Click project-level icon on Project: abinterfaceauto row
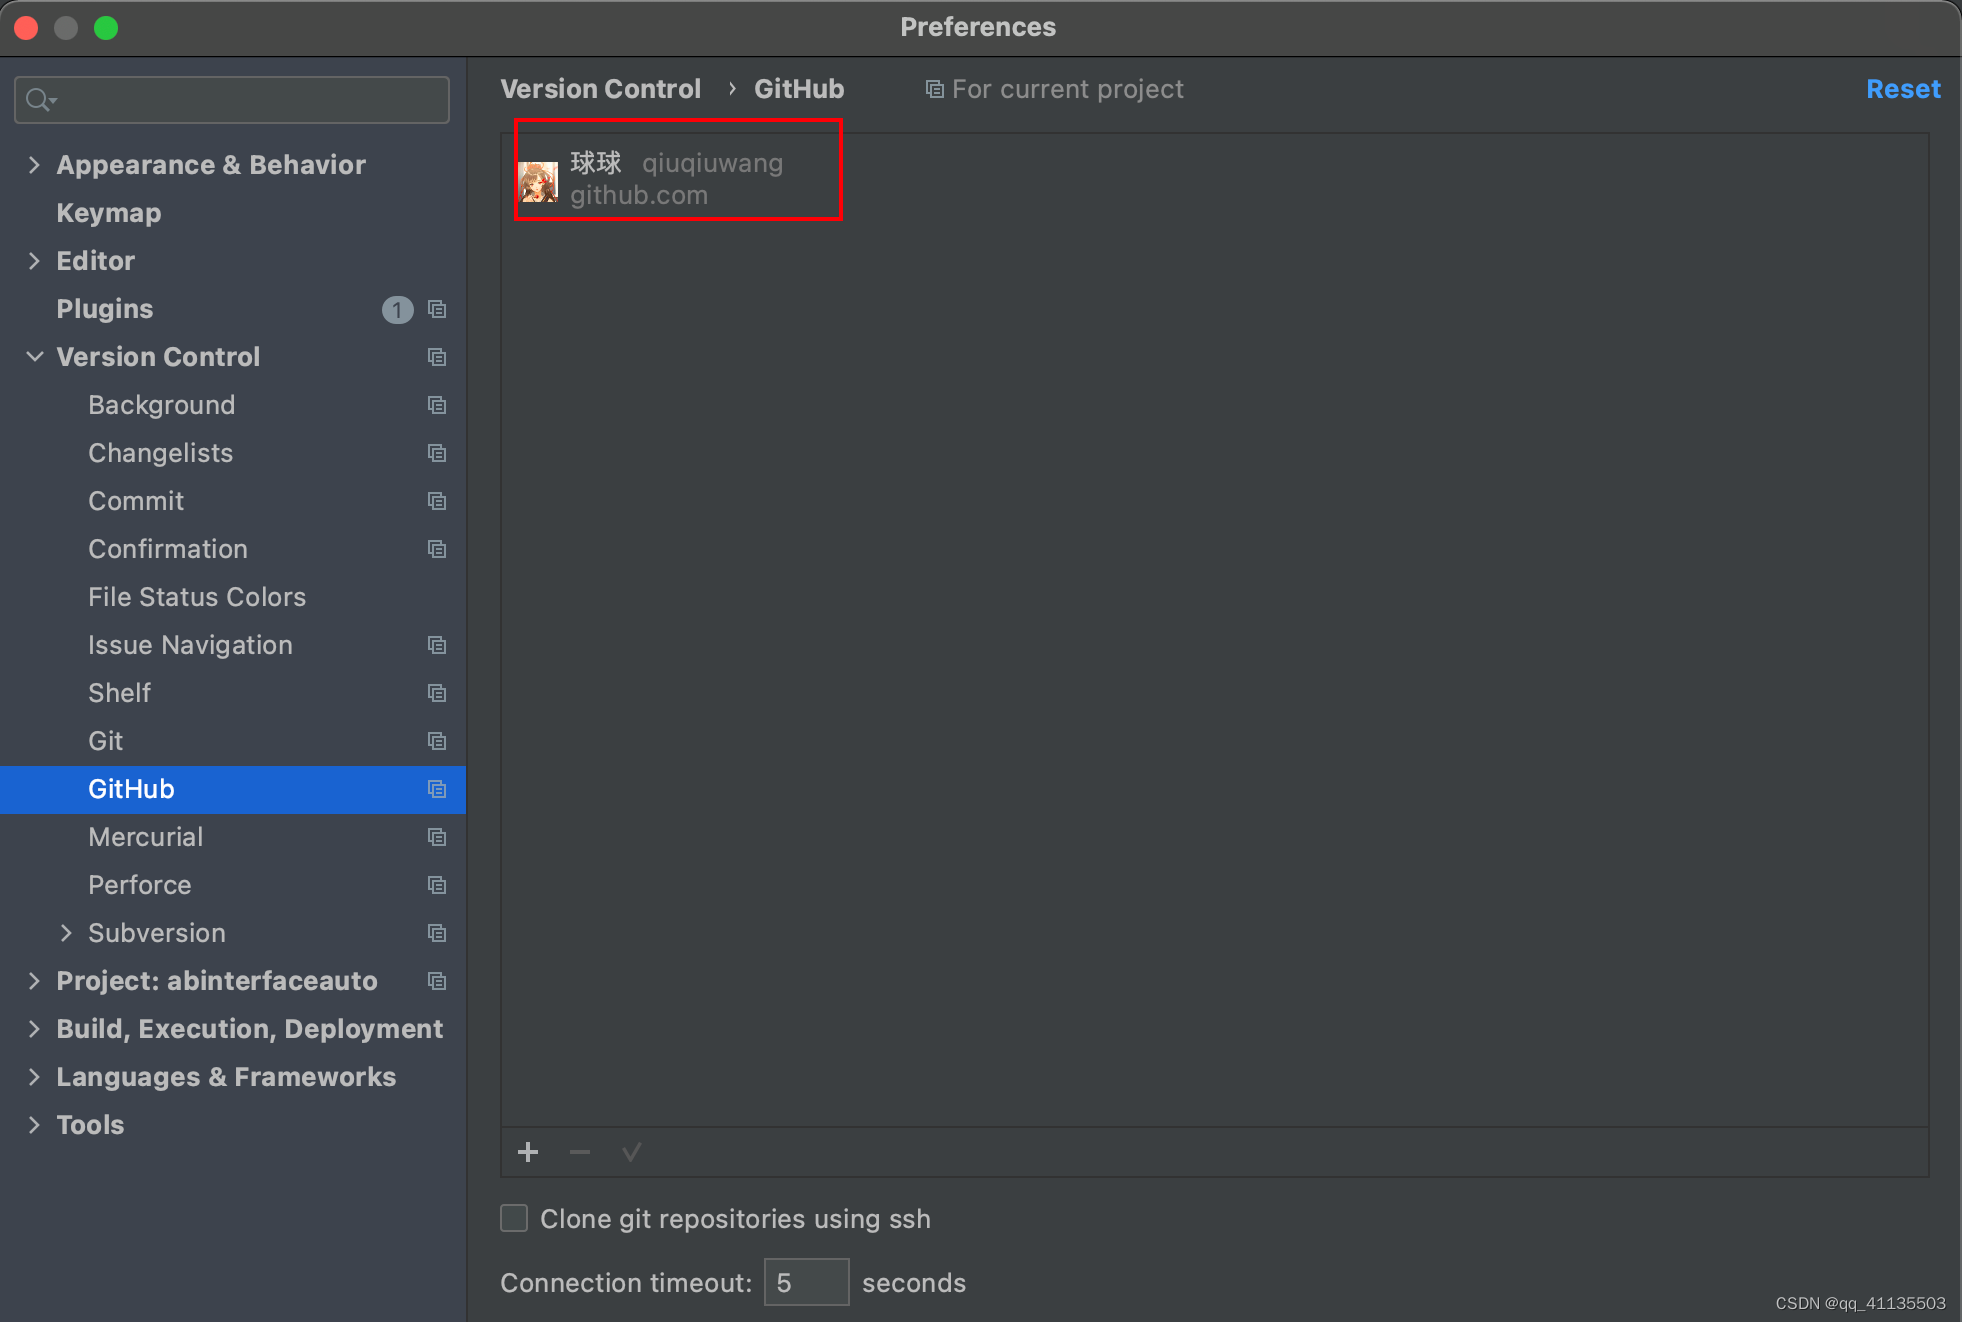The height and width of the screenshot is (1322, 1962). 437,981
